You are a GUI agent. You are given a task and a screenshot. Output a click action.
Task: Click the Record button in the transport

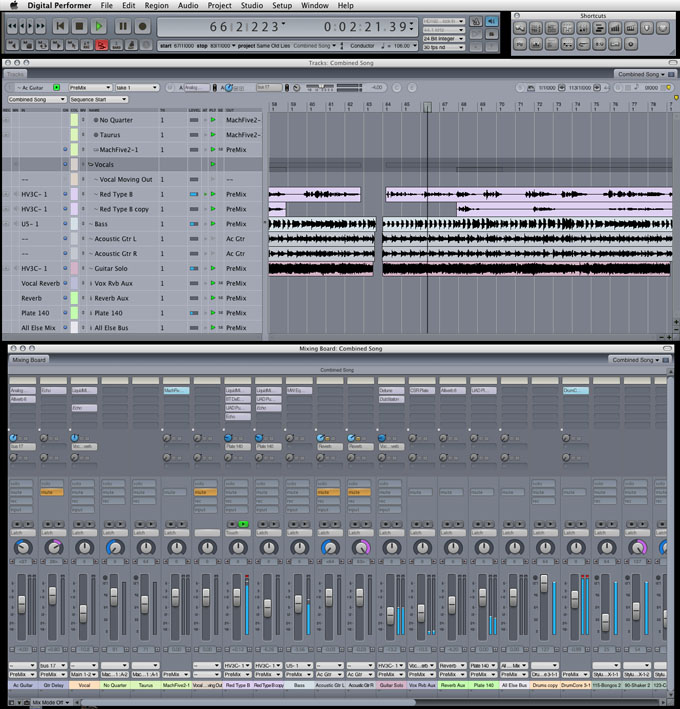tap(142, 26)
